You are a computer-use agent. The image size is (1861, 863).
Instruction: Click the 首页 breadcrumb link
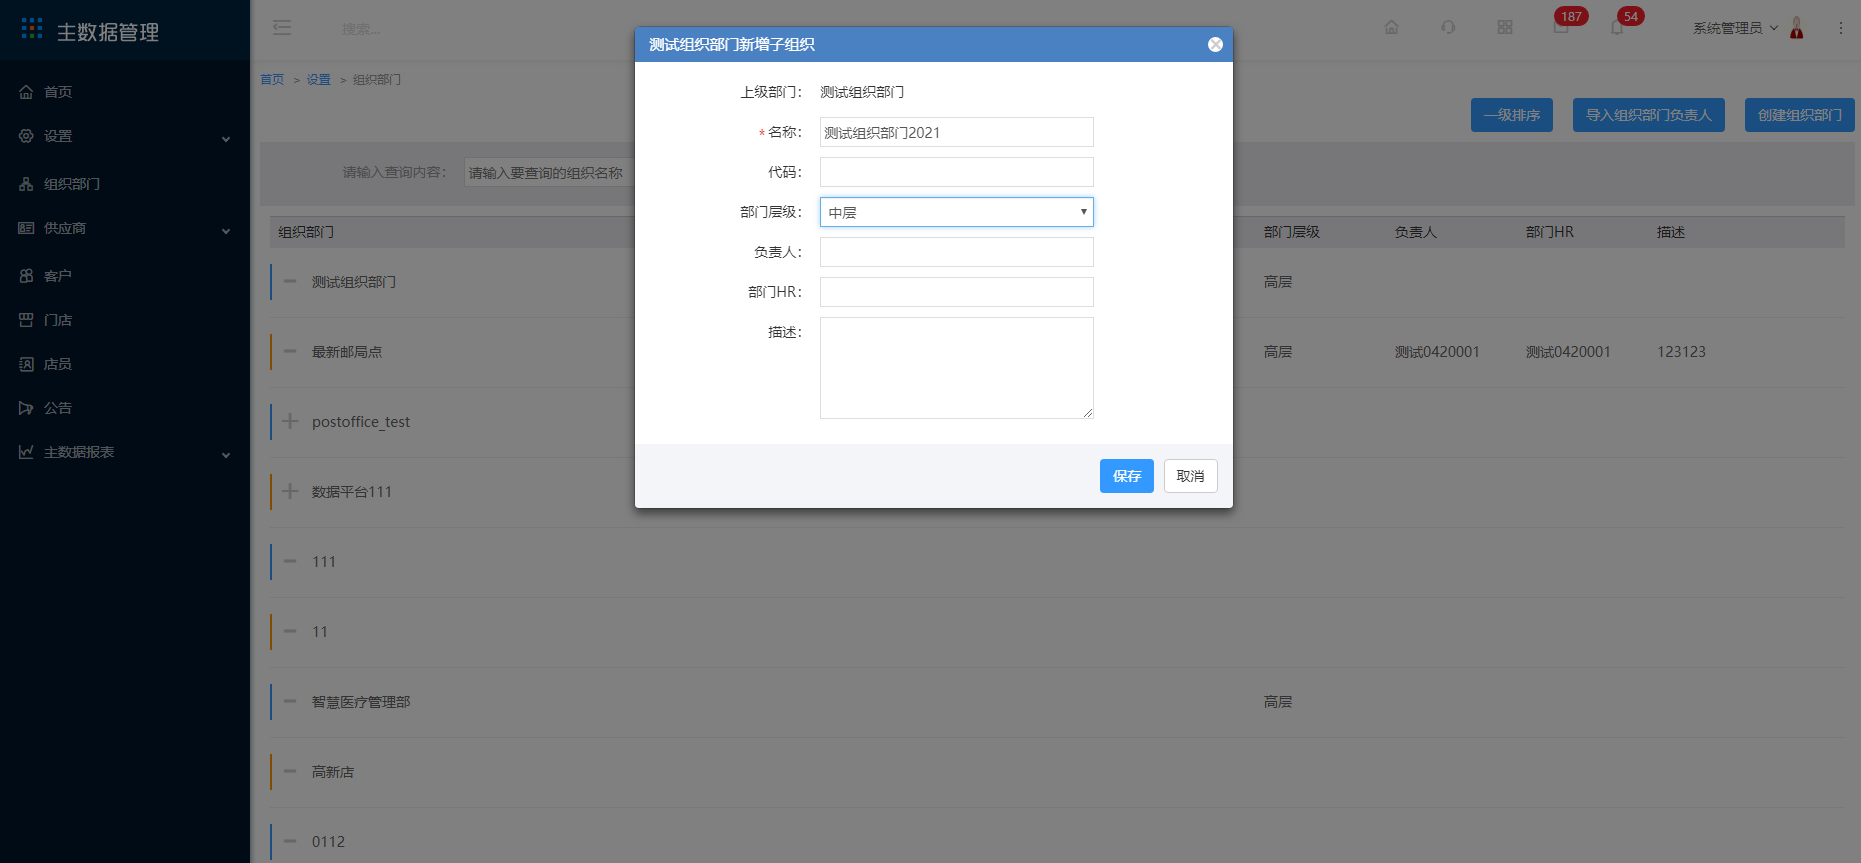point(272,80)
